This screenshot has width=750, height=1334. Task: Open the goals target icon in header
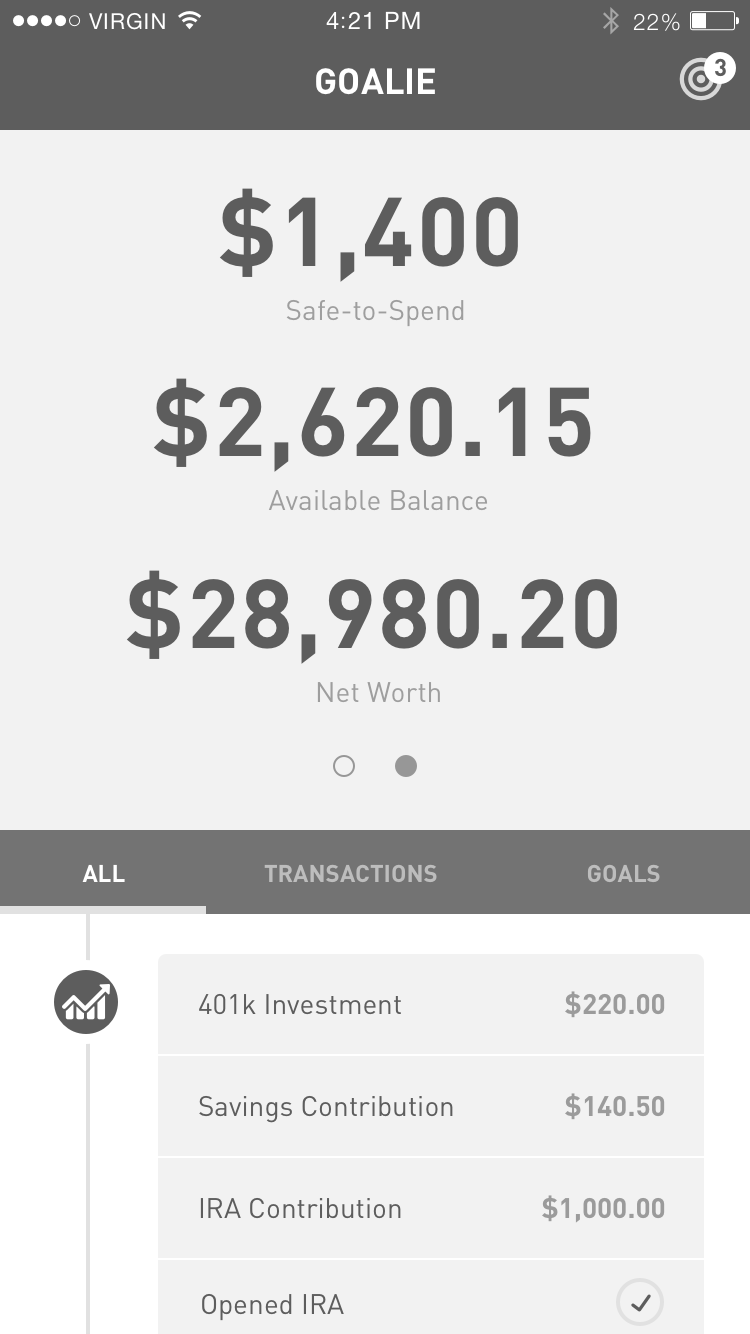pos(700,81)
